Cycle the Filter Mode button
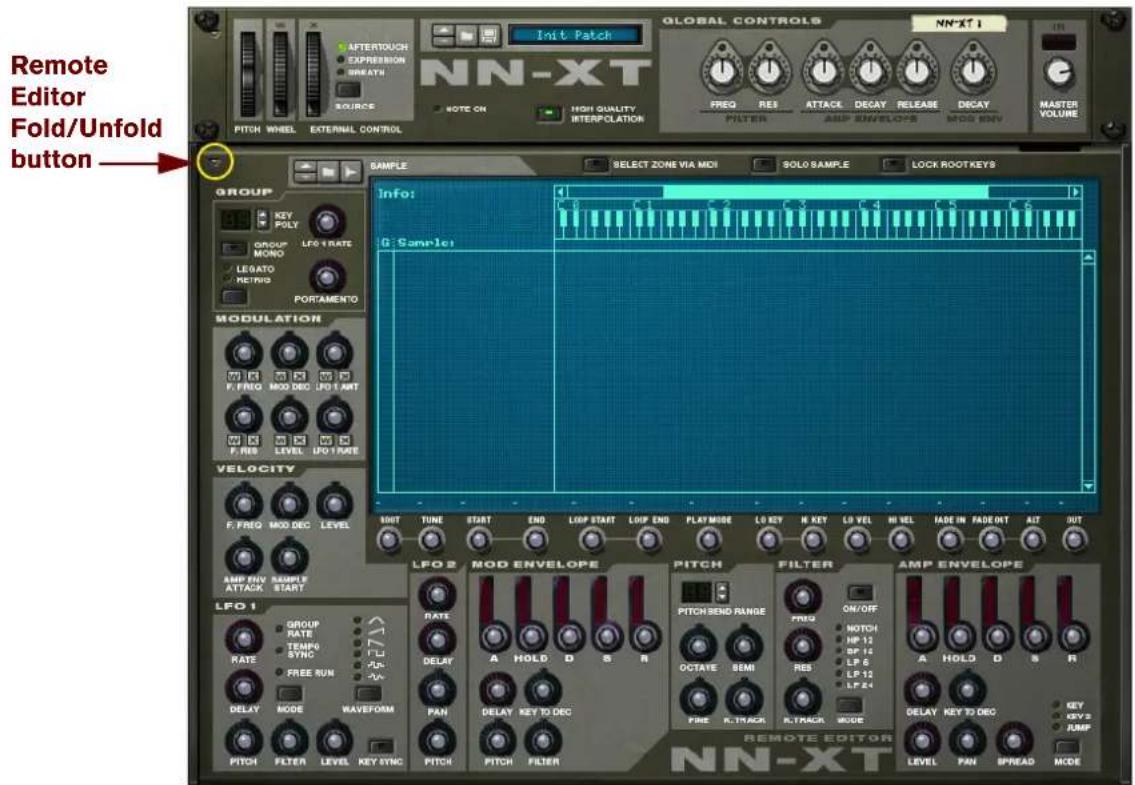 (x=849, y=705)
